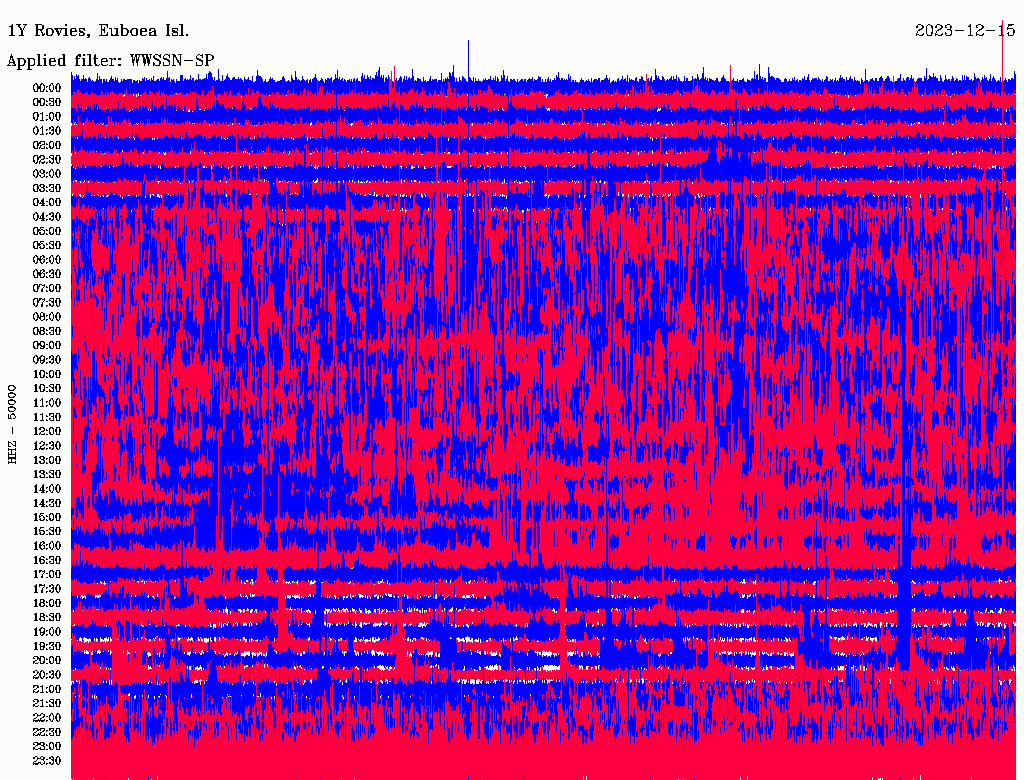Choose the 22:00 time row label
Screen dimensions: 1024x780
tap(47, 718)
